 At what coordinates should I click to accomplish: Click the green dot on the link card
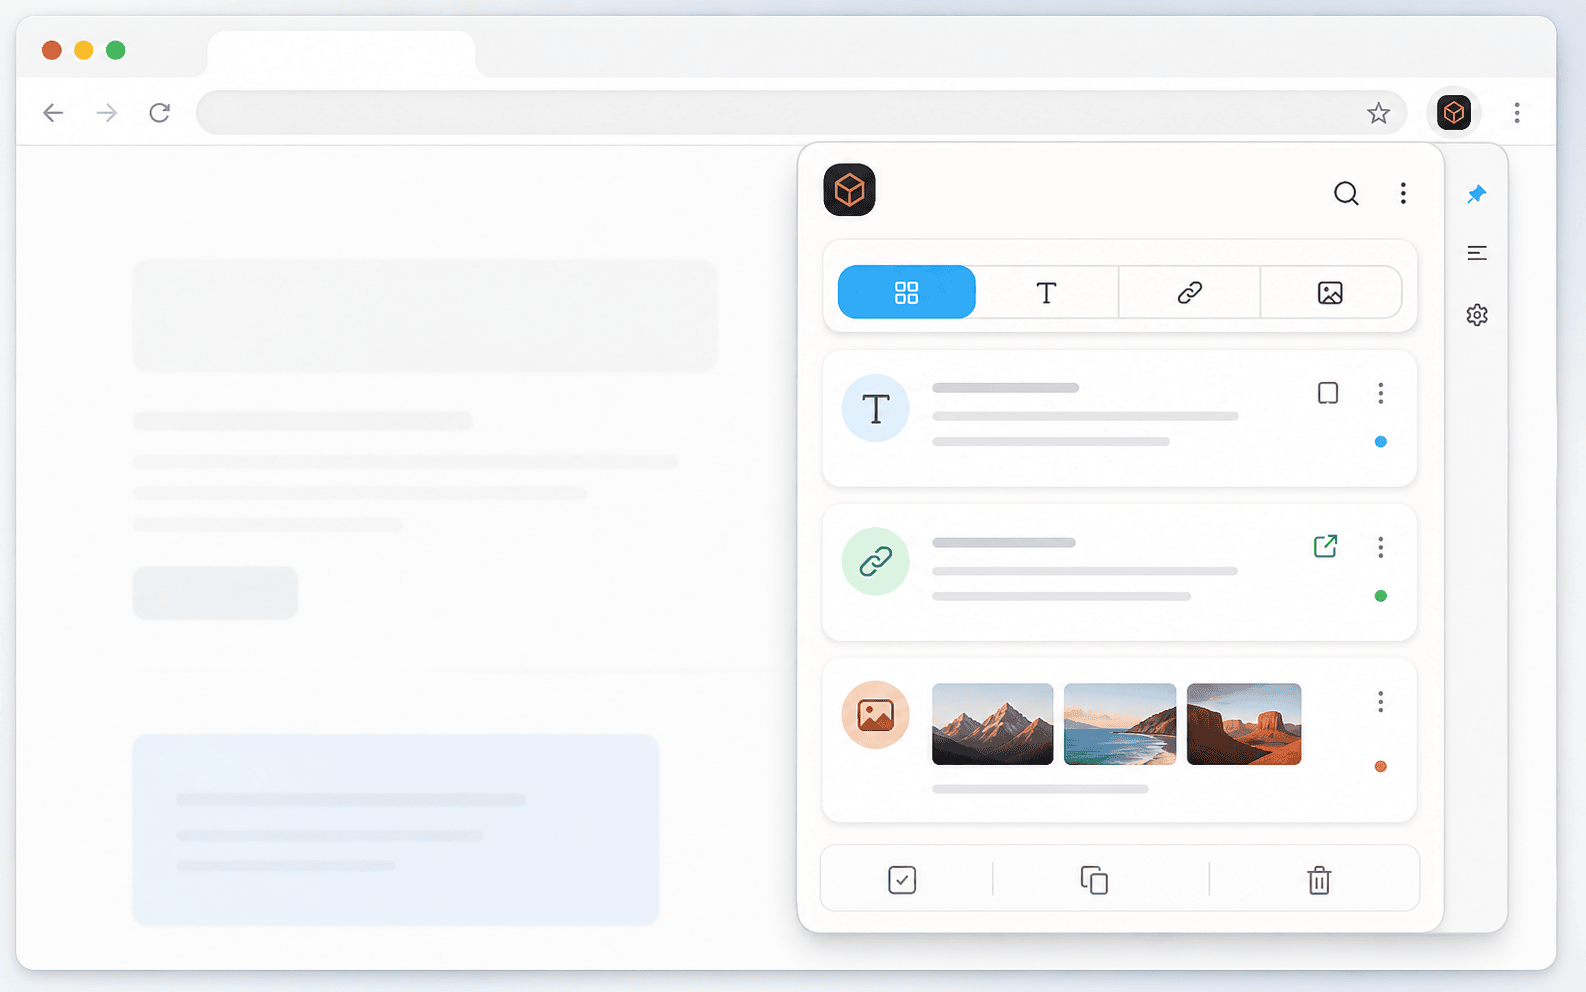1381,596
